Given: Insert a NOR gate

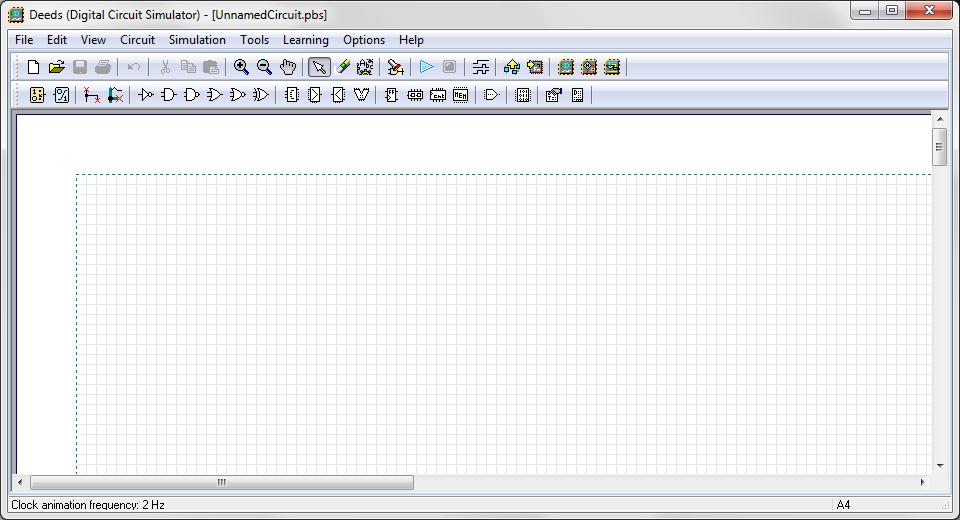Looking at the screenshot, I should tap(238, 95).
